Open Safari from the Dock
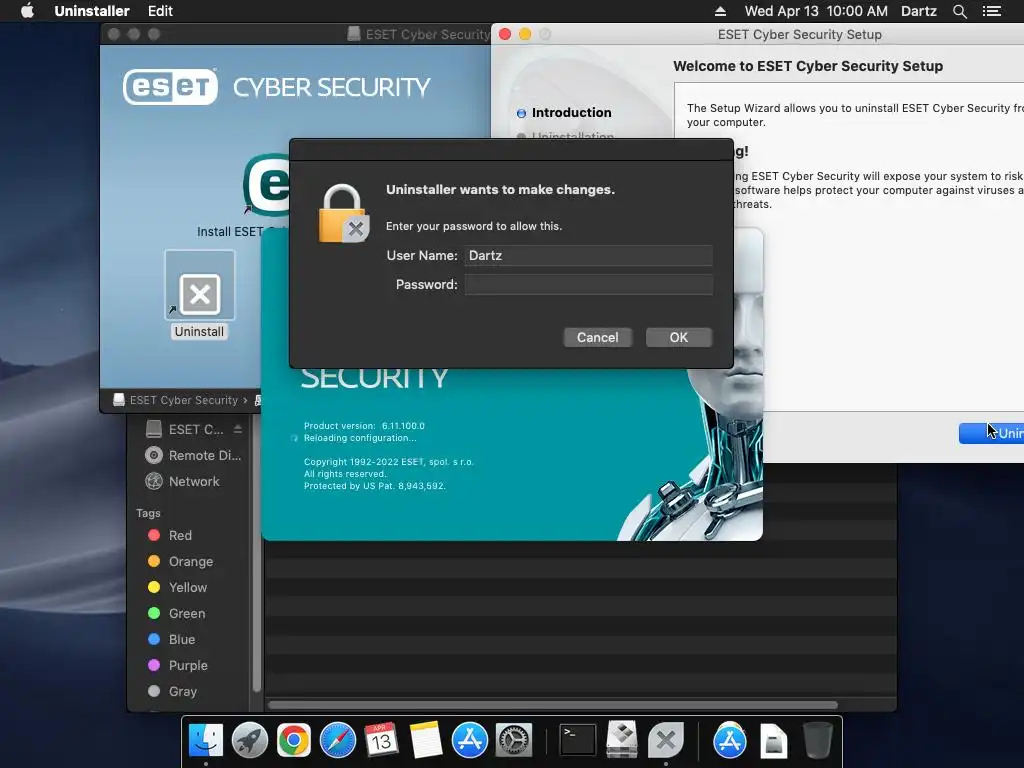Image resolution: width=1024 pixels, height=768 pixels. (x=338, y=741)
